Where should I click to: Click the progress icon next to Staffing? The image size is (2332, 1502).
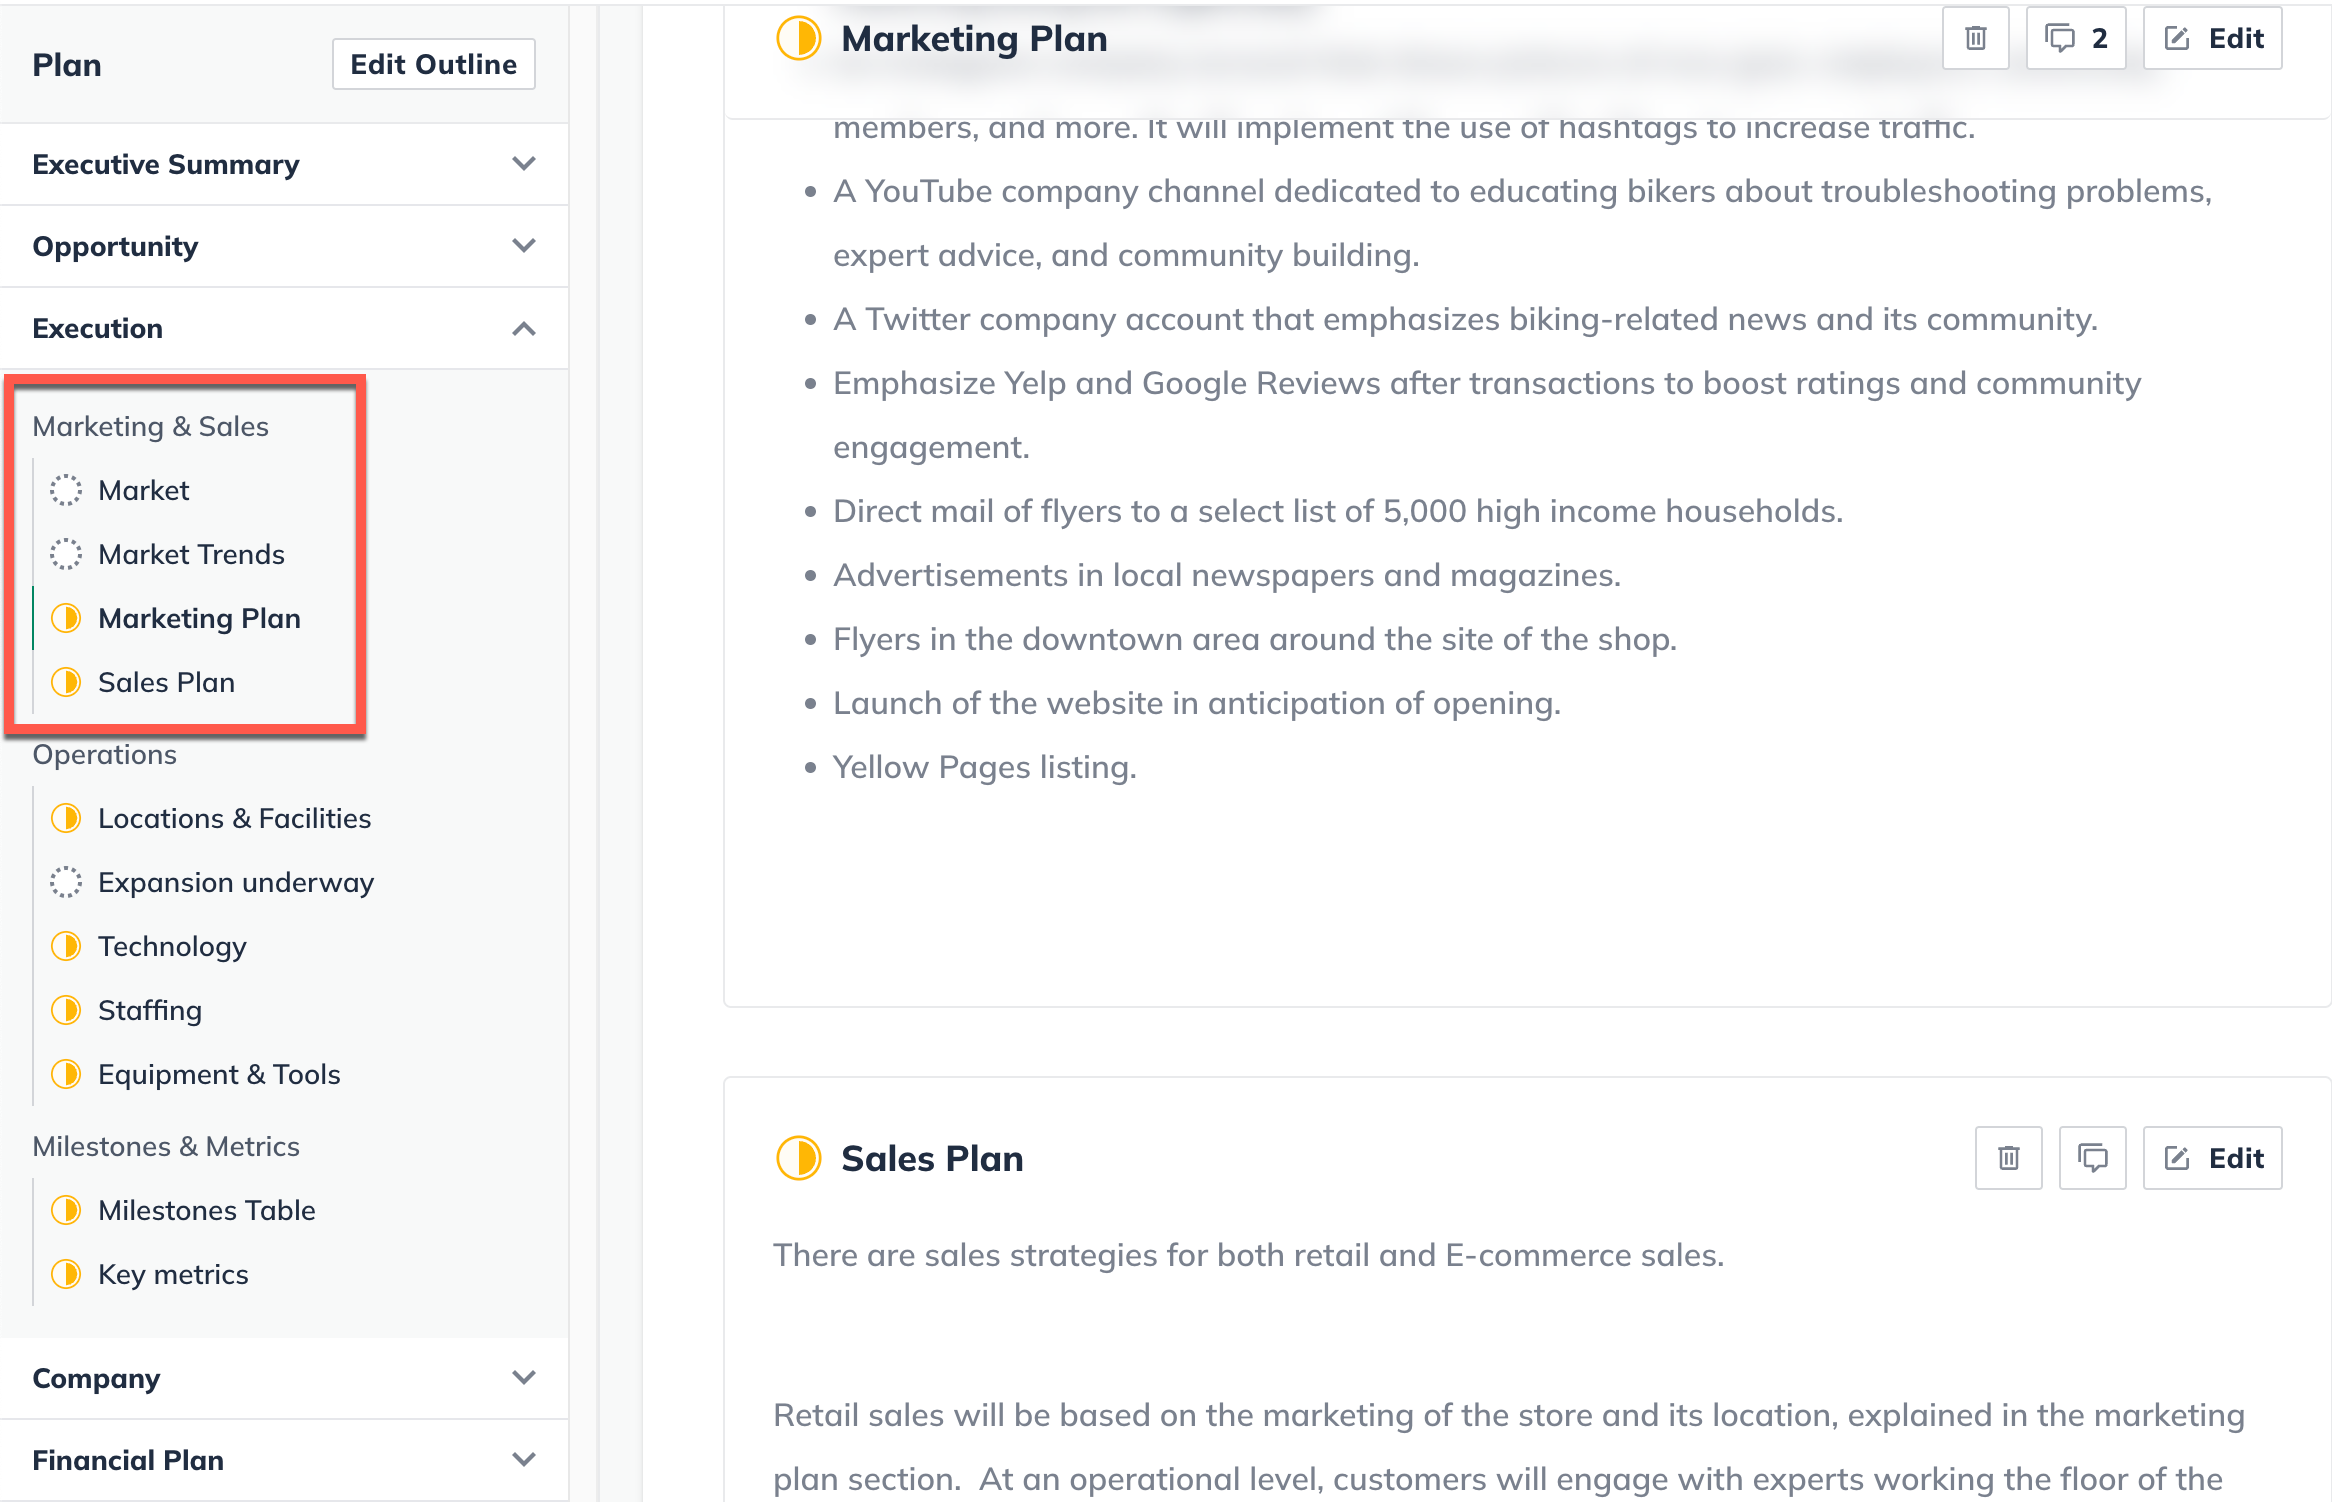(x=66, y=1010)
